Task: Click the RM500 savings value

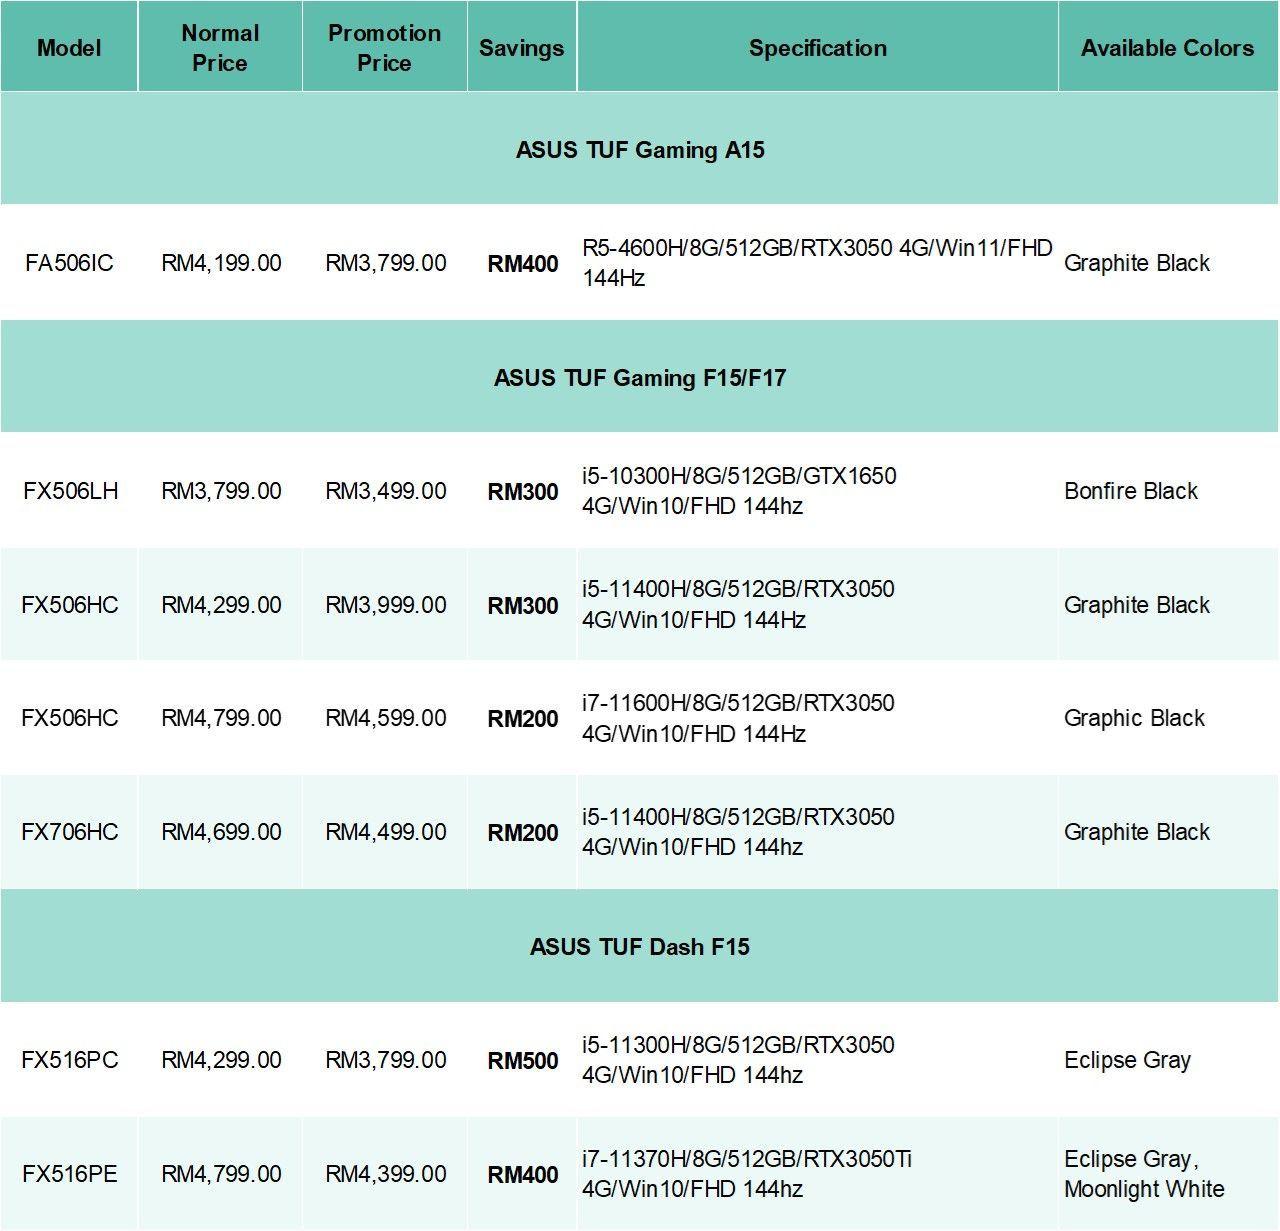Action: click(523, 1061)
